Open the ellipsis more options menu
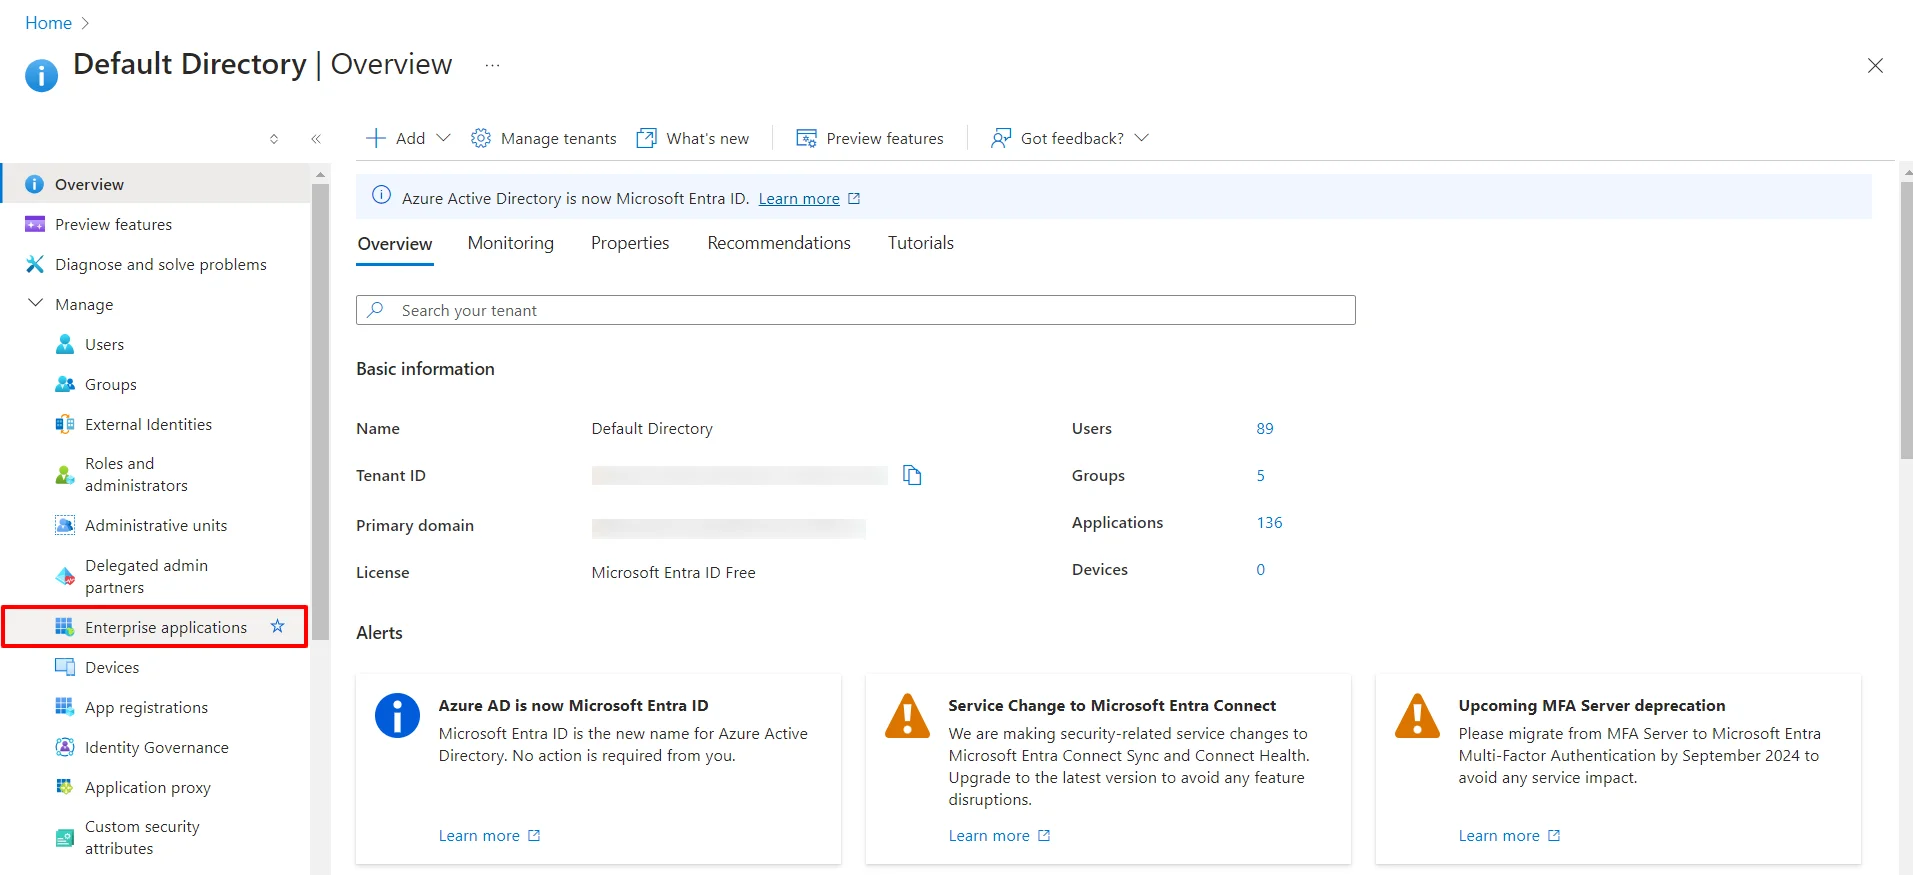Screen dimensions: 1913x875 click(x=492, y=65)
